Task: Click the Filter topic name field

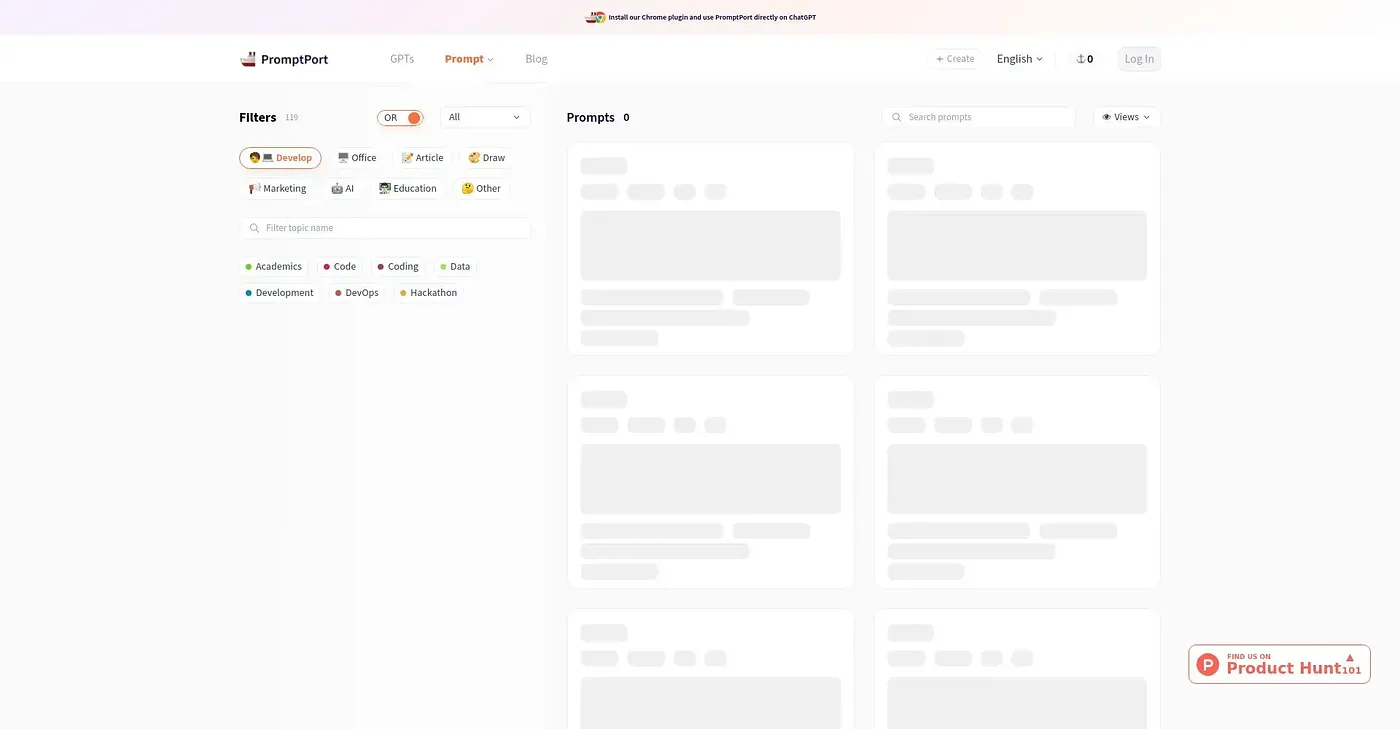Action: 385,228
